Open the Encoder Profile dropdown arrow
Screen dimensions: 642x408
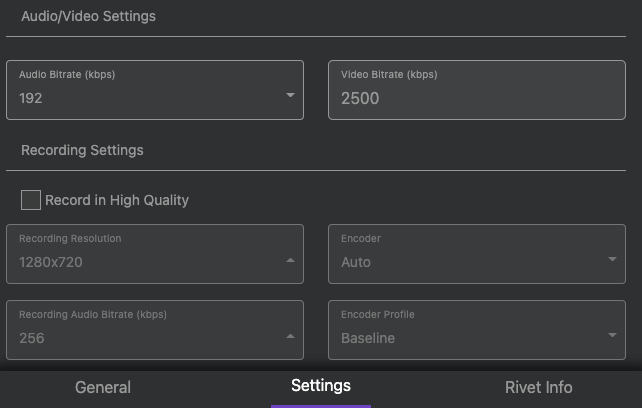pos(613,335)
